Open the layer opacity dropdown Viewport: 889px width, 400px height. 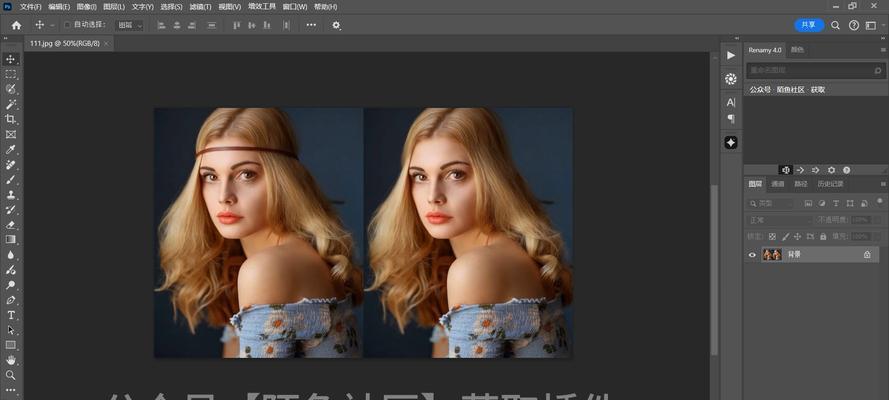(x=878, y=220)
